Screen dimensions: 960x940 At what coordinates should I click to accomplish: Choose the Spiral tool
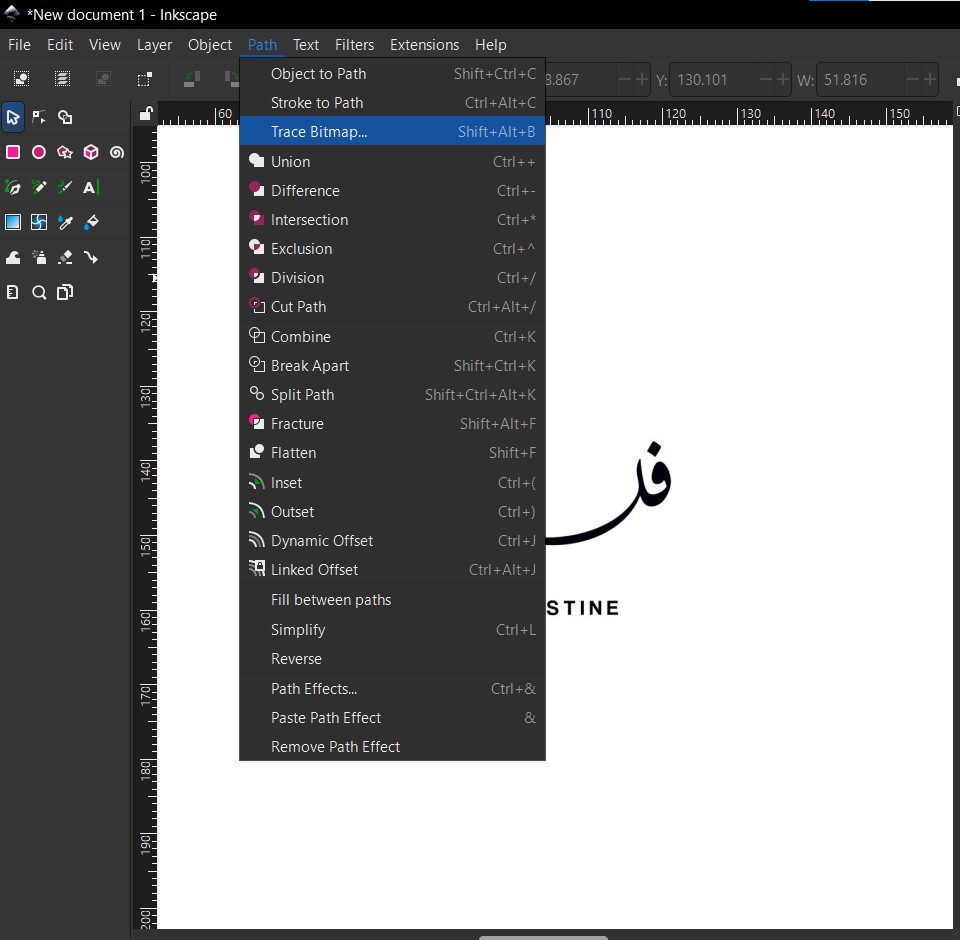tap(117, 153)
